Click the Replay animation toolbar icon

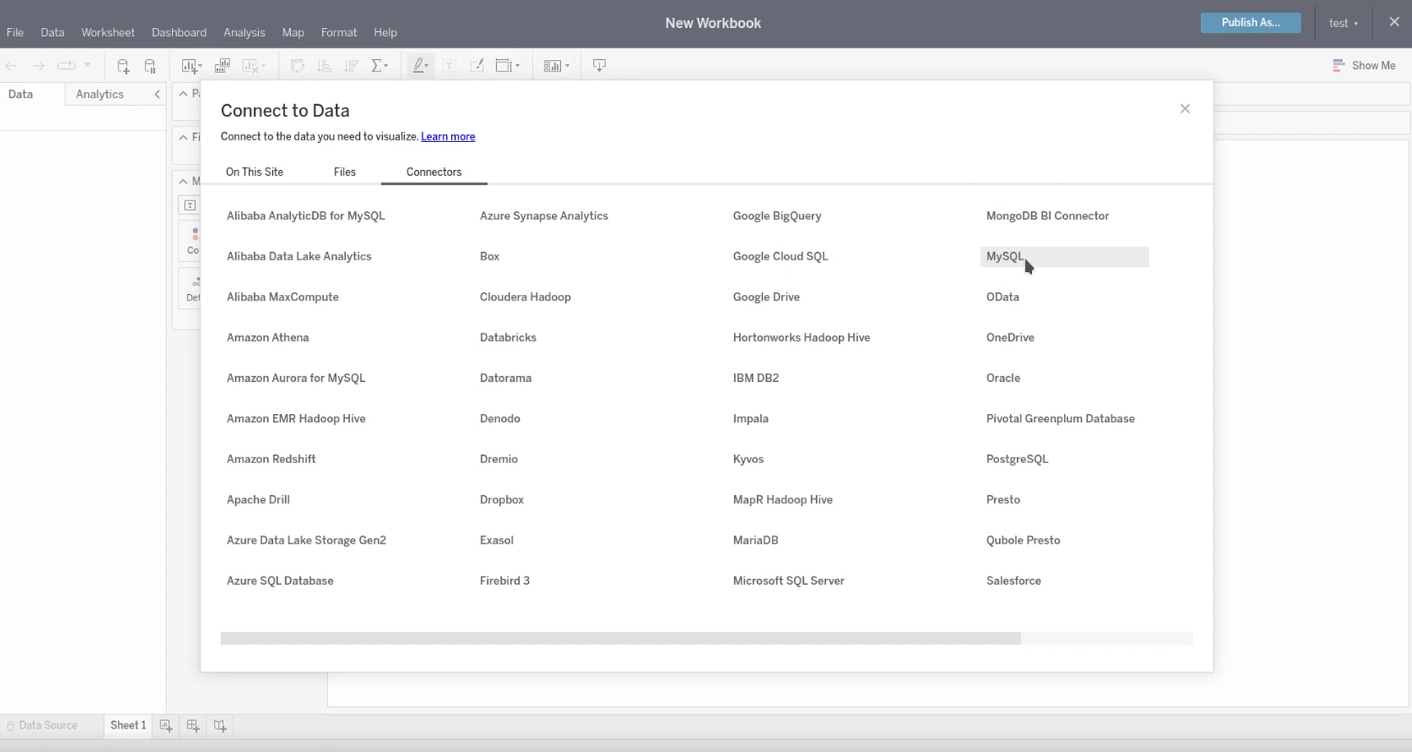[66, 66]
